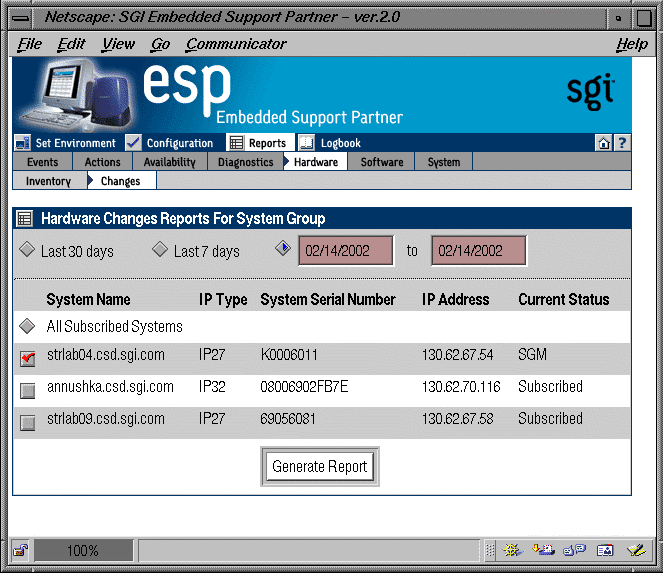Click IP address 130.62.70.116
Image resolution: width=663 pixels, height=573 pixels.
pos(461,387)
